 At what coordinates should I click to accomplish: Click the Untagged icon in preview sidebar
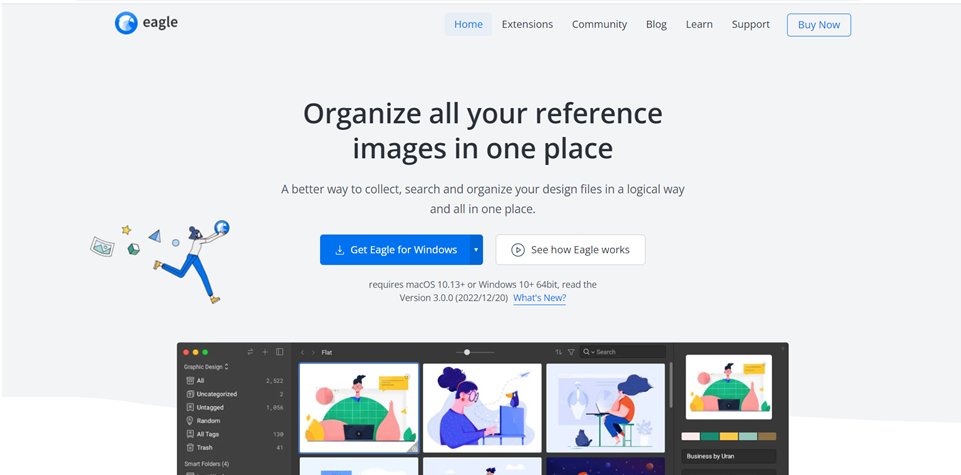pyautogui.click(x=190, y=408)
